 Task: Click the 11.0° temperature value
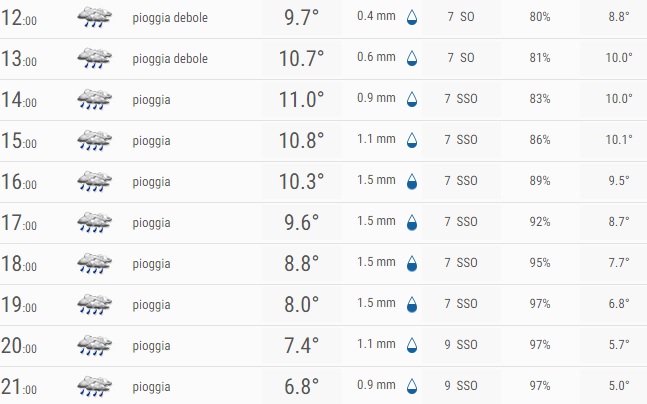[302, 99]
